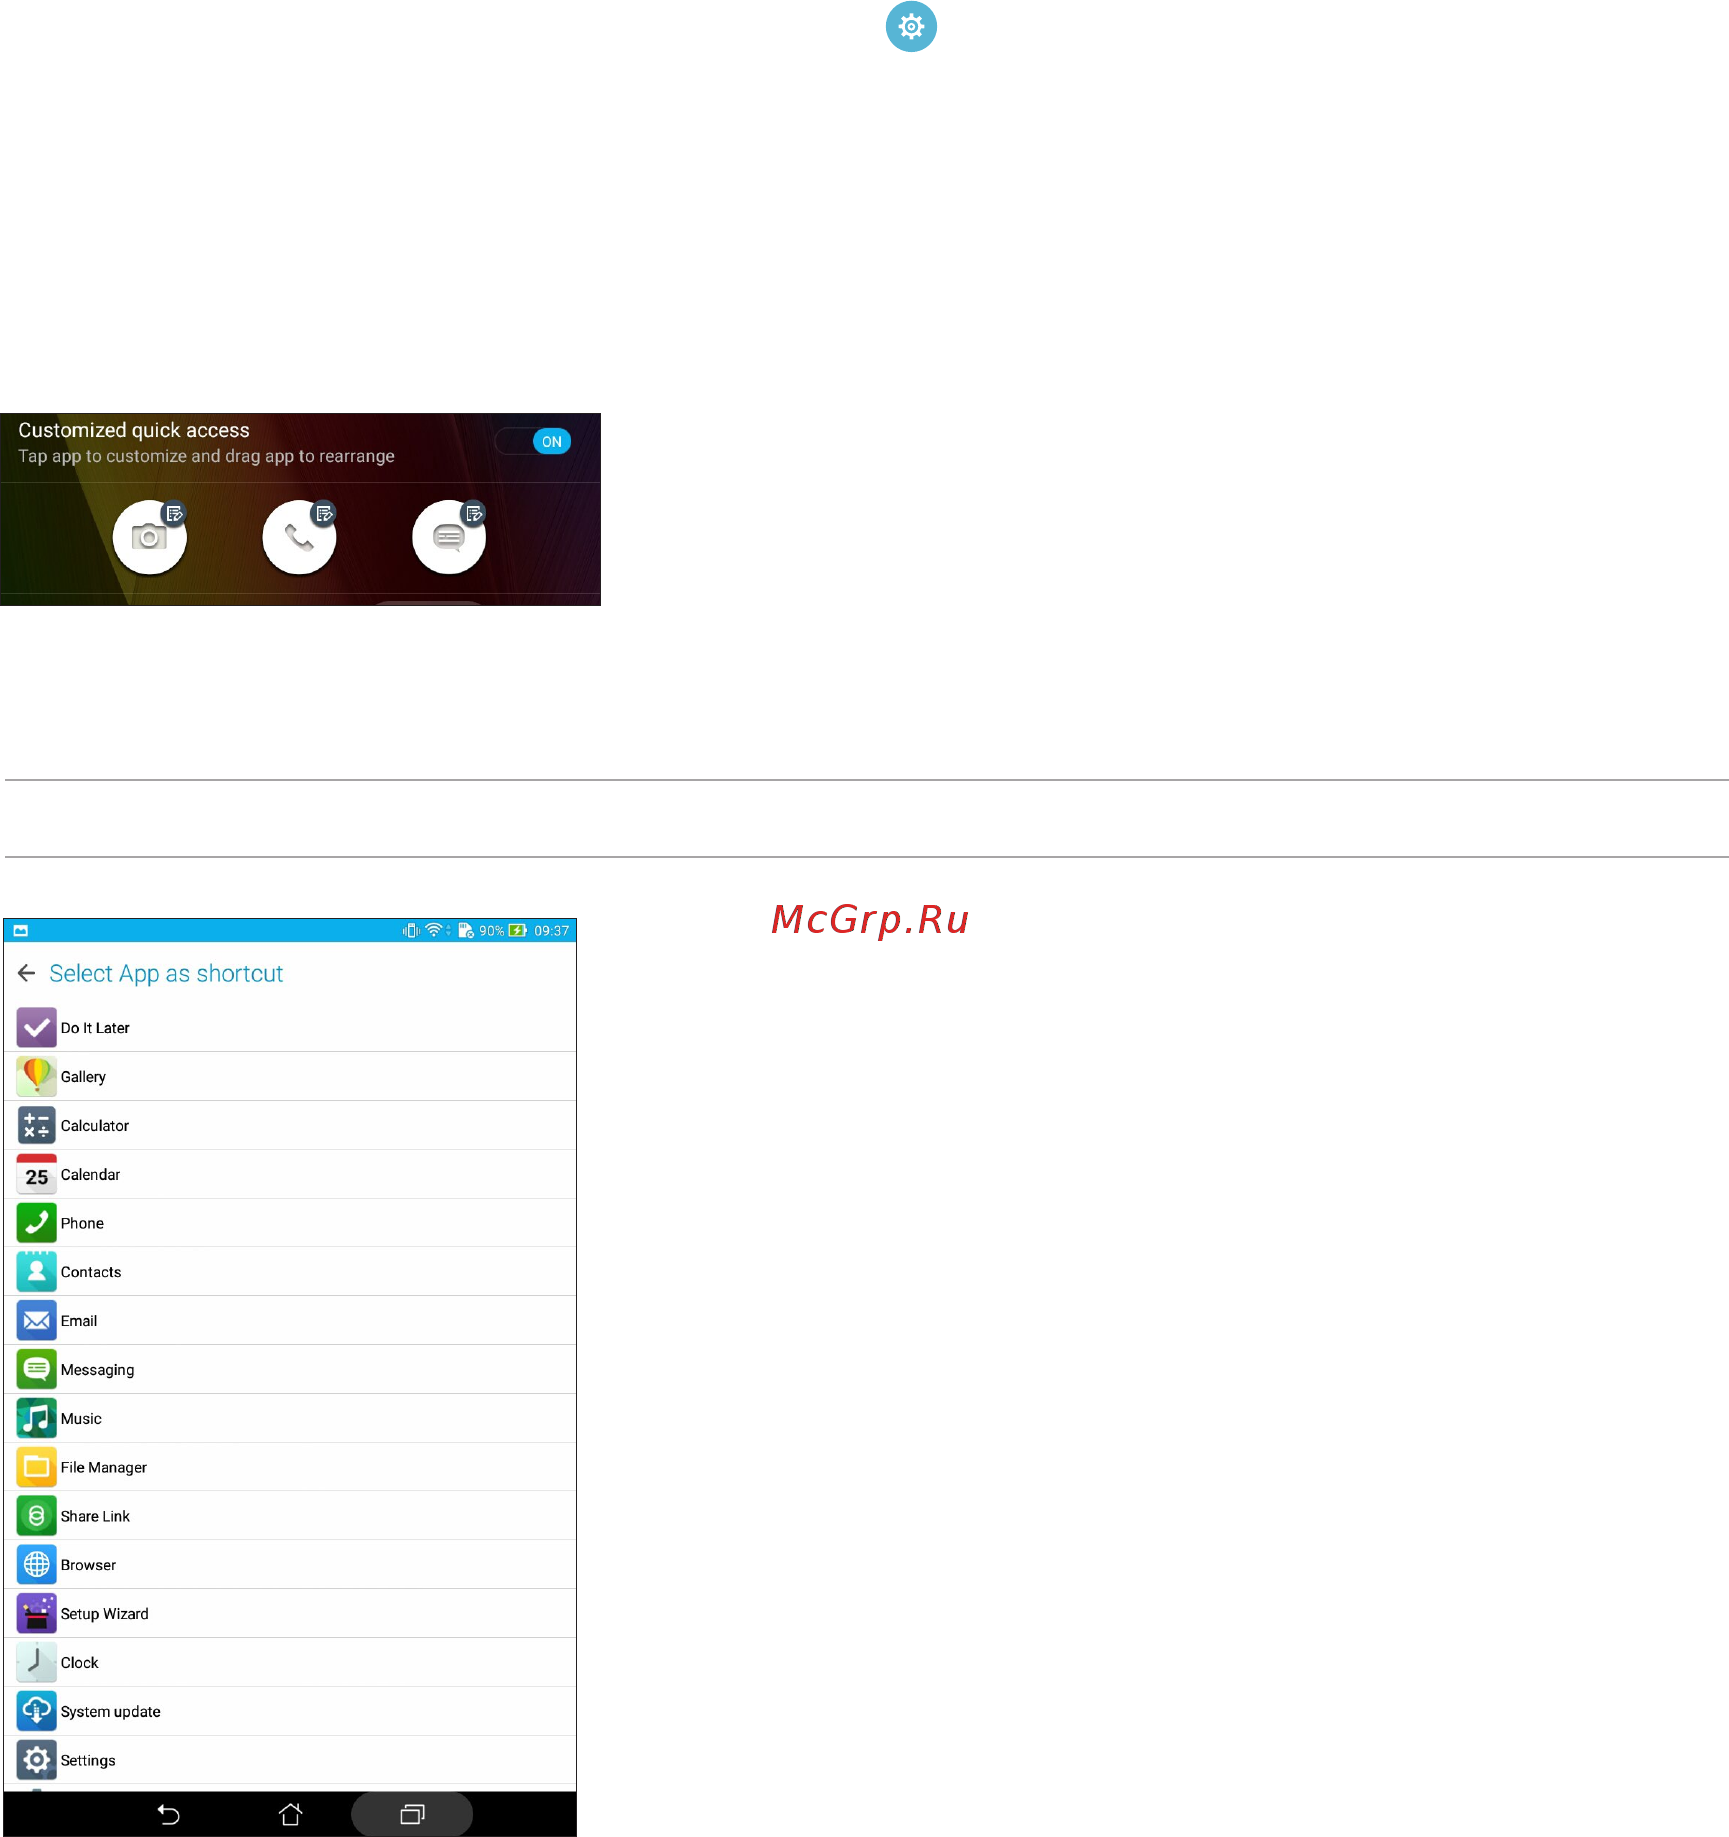Tap the 'Contacts' label

pyautogui.click(x=91, y=1272)
